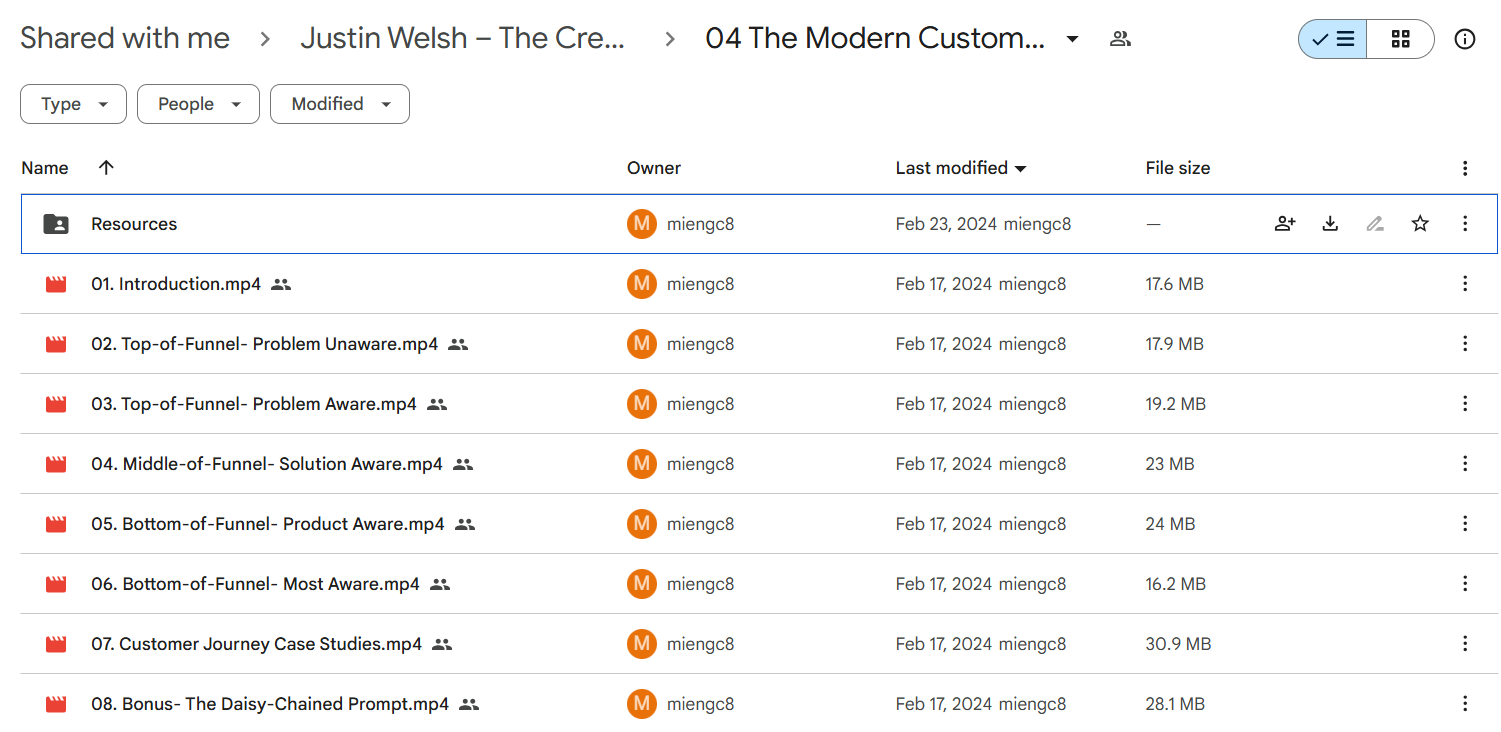The image size is (1501, 732).
Task: Reverse sort direction arrow next to Name
Action: (x=106, y=168)
